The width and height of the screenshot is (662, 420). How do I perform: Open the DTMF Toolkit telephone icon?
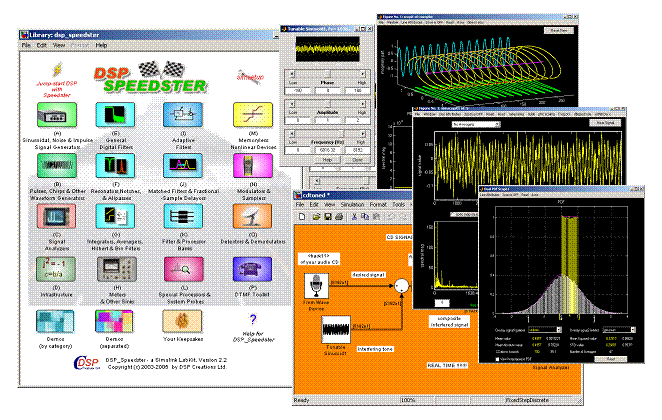pyautogui.click(x=252, y=269)
